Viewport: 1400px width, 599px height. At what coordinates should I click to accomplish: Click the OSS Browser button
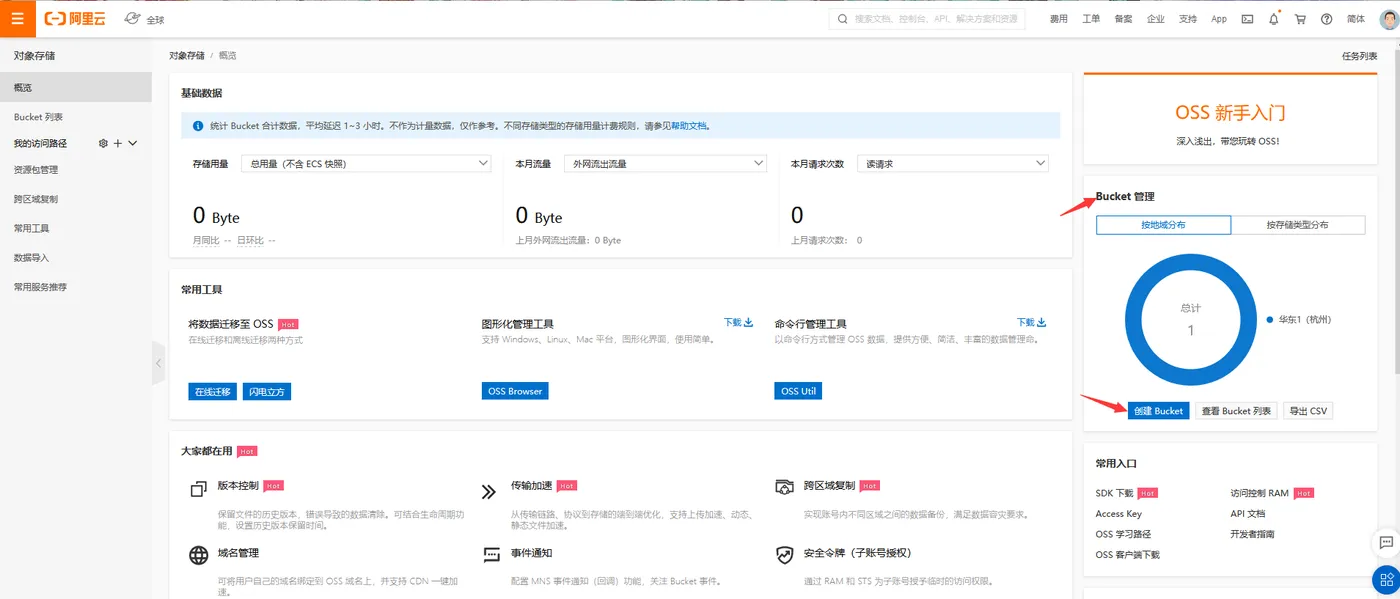[515, 391]
